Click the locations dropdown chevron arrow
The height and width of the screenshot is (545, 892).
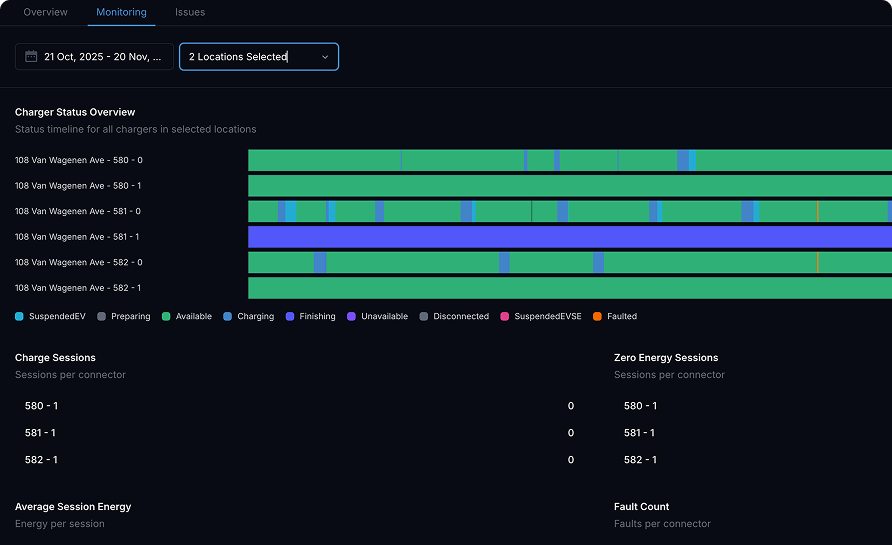click(325, 57)
